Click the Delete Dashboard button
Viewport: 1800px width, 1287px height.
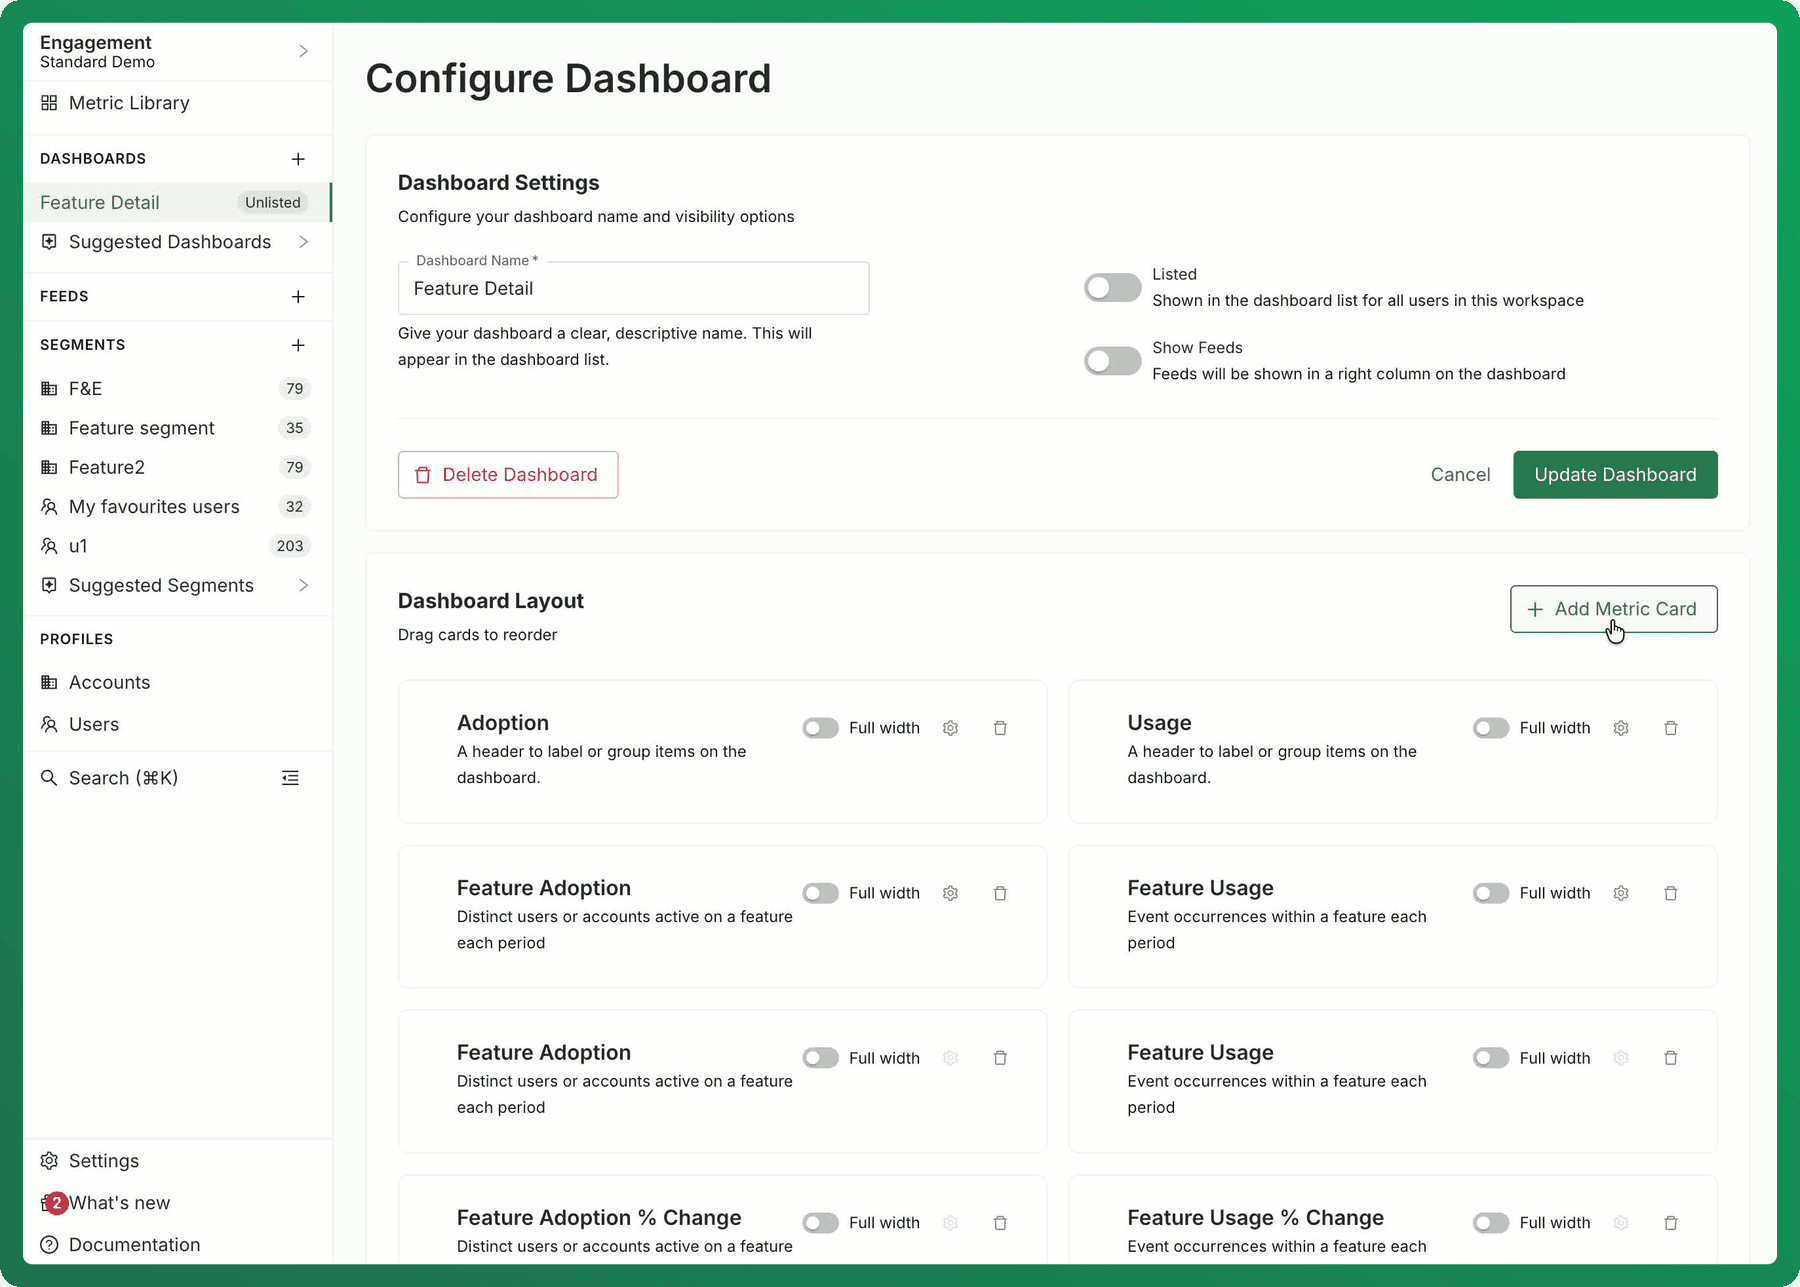pos(508,475)
